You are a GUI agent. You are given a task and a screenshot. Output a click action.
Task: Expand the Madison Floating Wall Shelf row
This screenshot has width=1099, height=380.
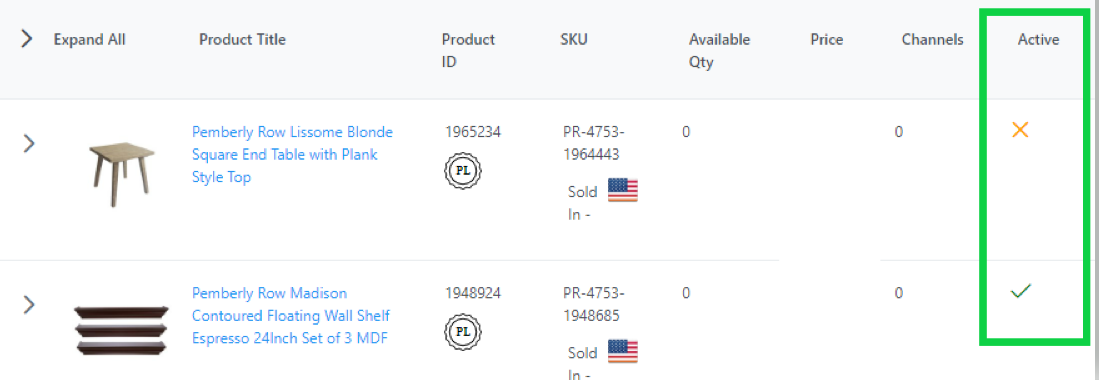(x=29, y=305)
